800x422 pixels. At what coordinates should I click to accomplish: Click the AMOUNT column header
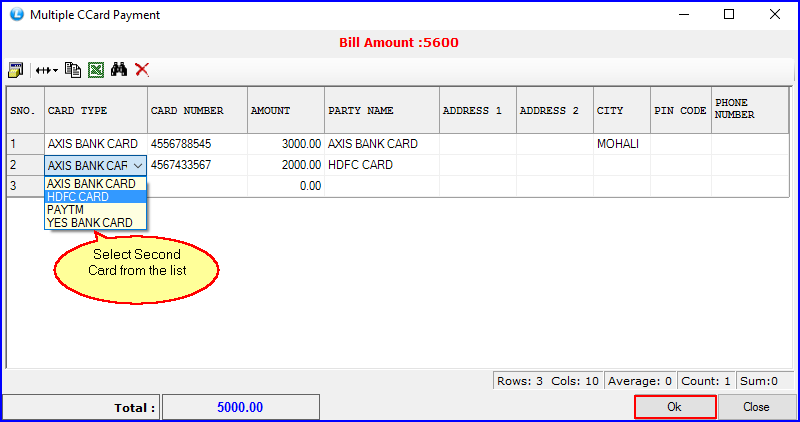[x=286, y=110]
